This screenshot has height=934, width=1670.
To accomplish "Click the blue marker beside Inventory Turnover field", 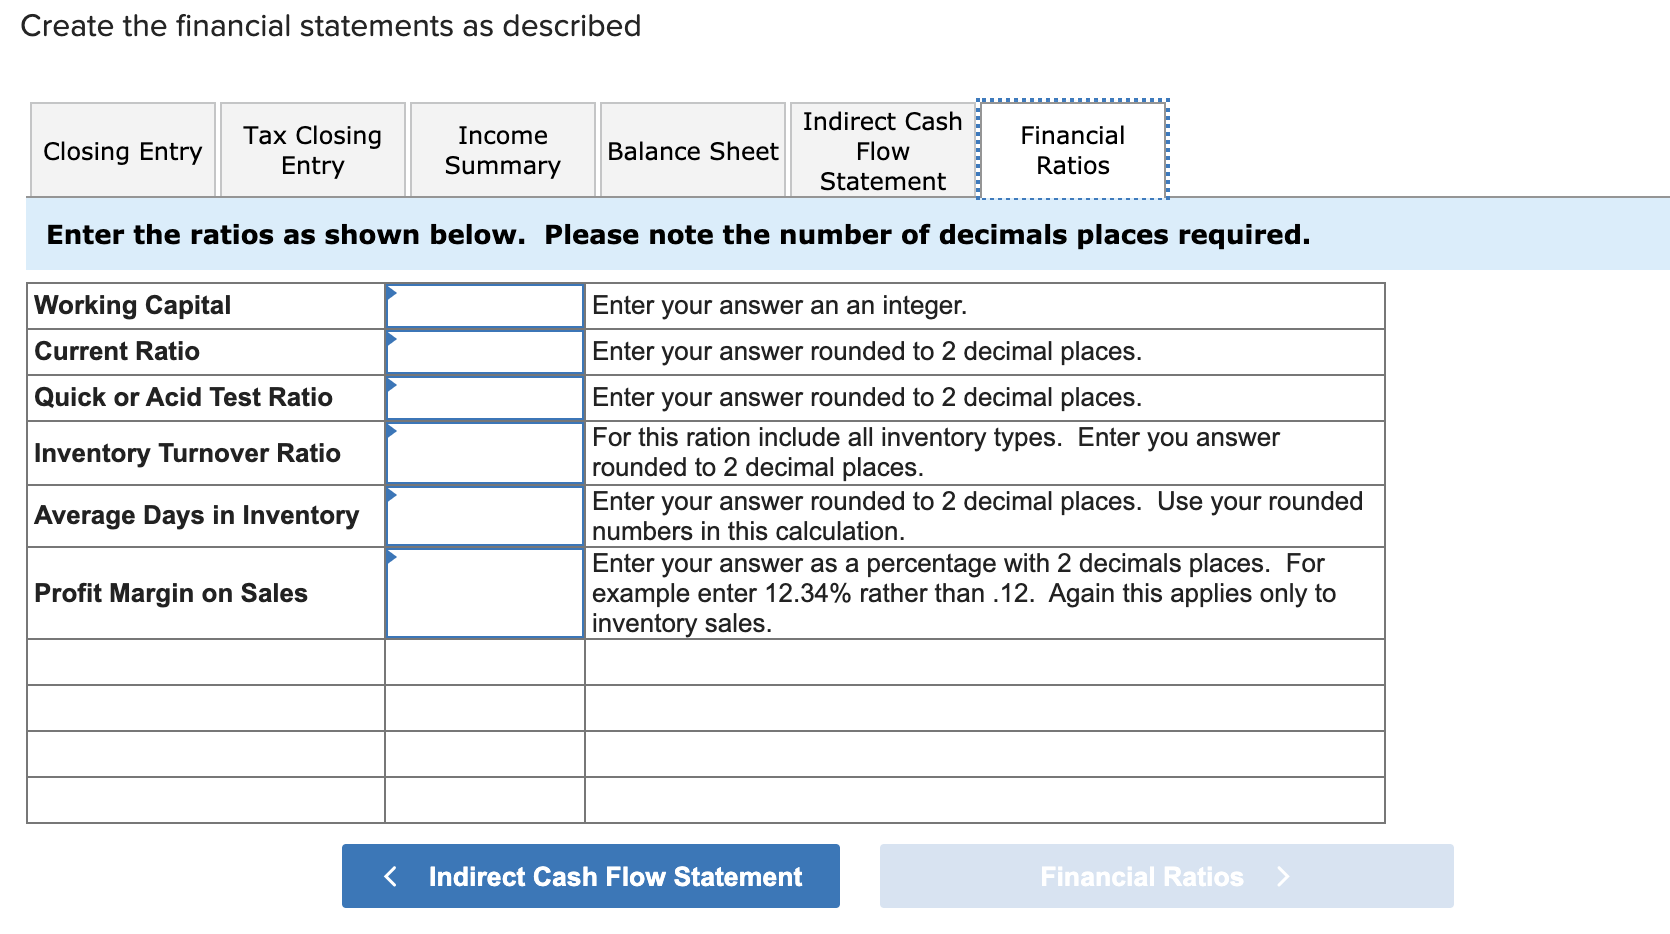I will (x=390, y=430).
